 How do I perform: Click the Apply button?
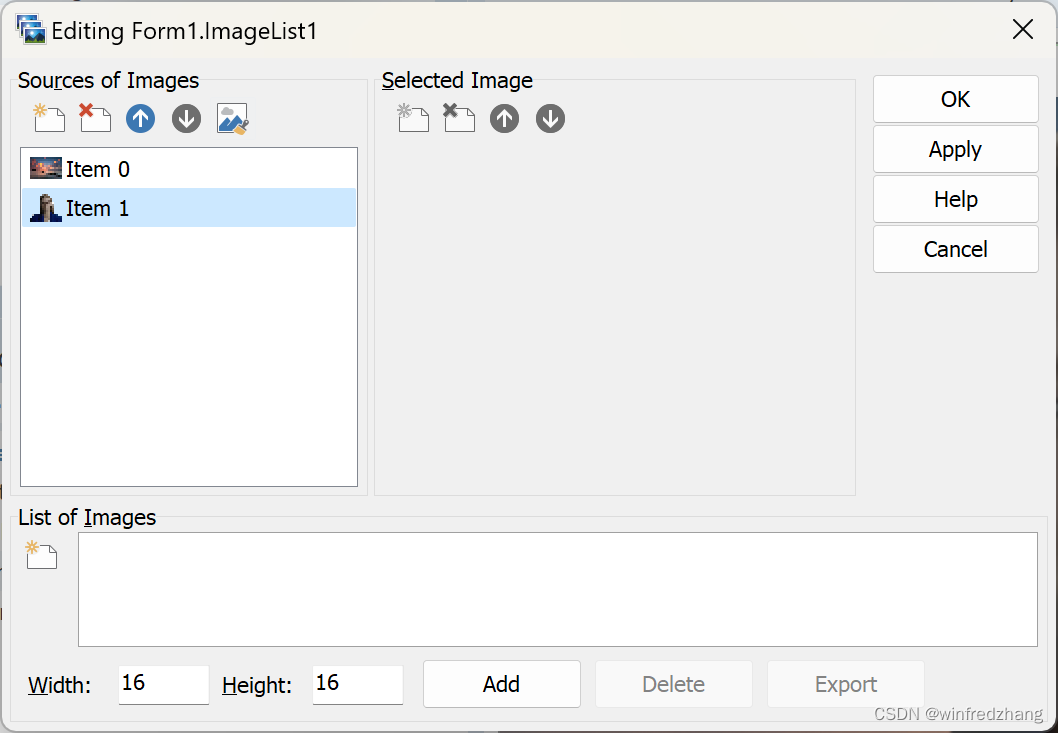point(955,149)
